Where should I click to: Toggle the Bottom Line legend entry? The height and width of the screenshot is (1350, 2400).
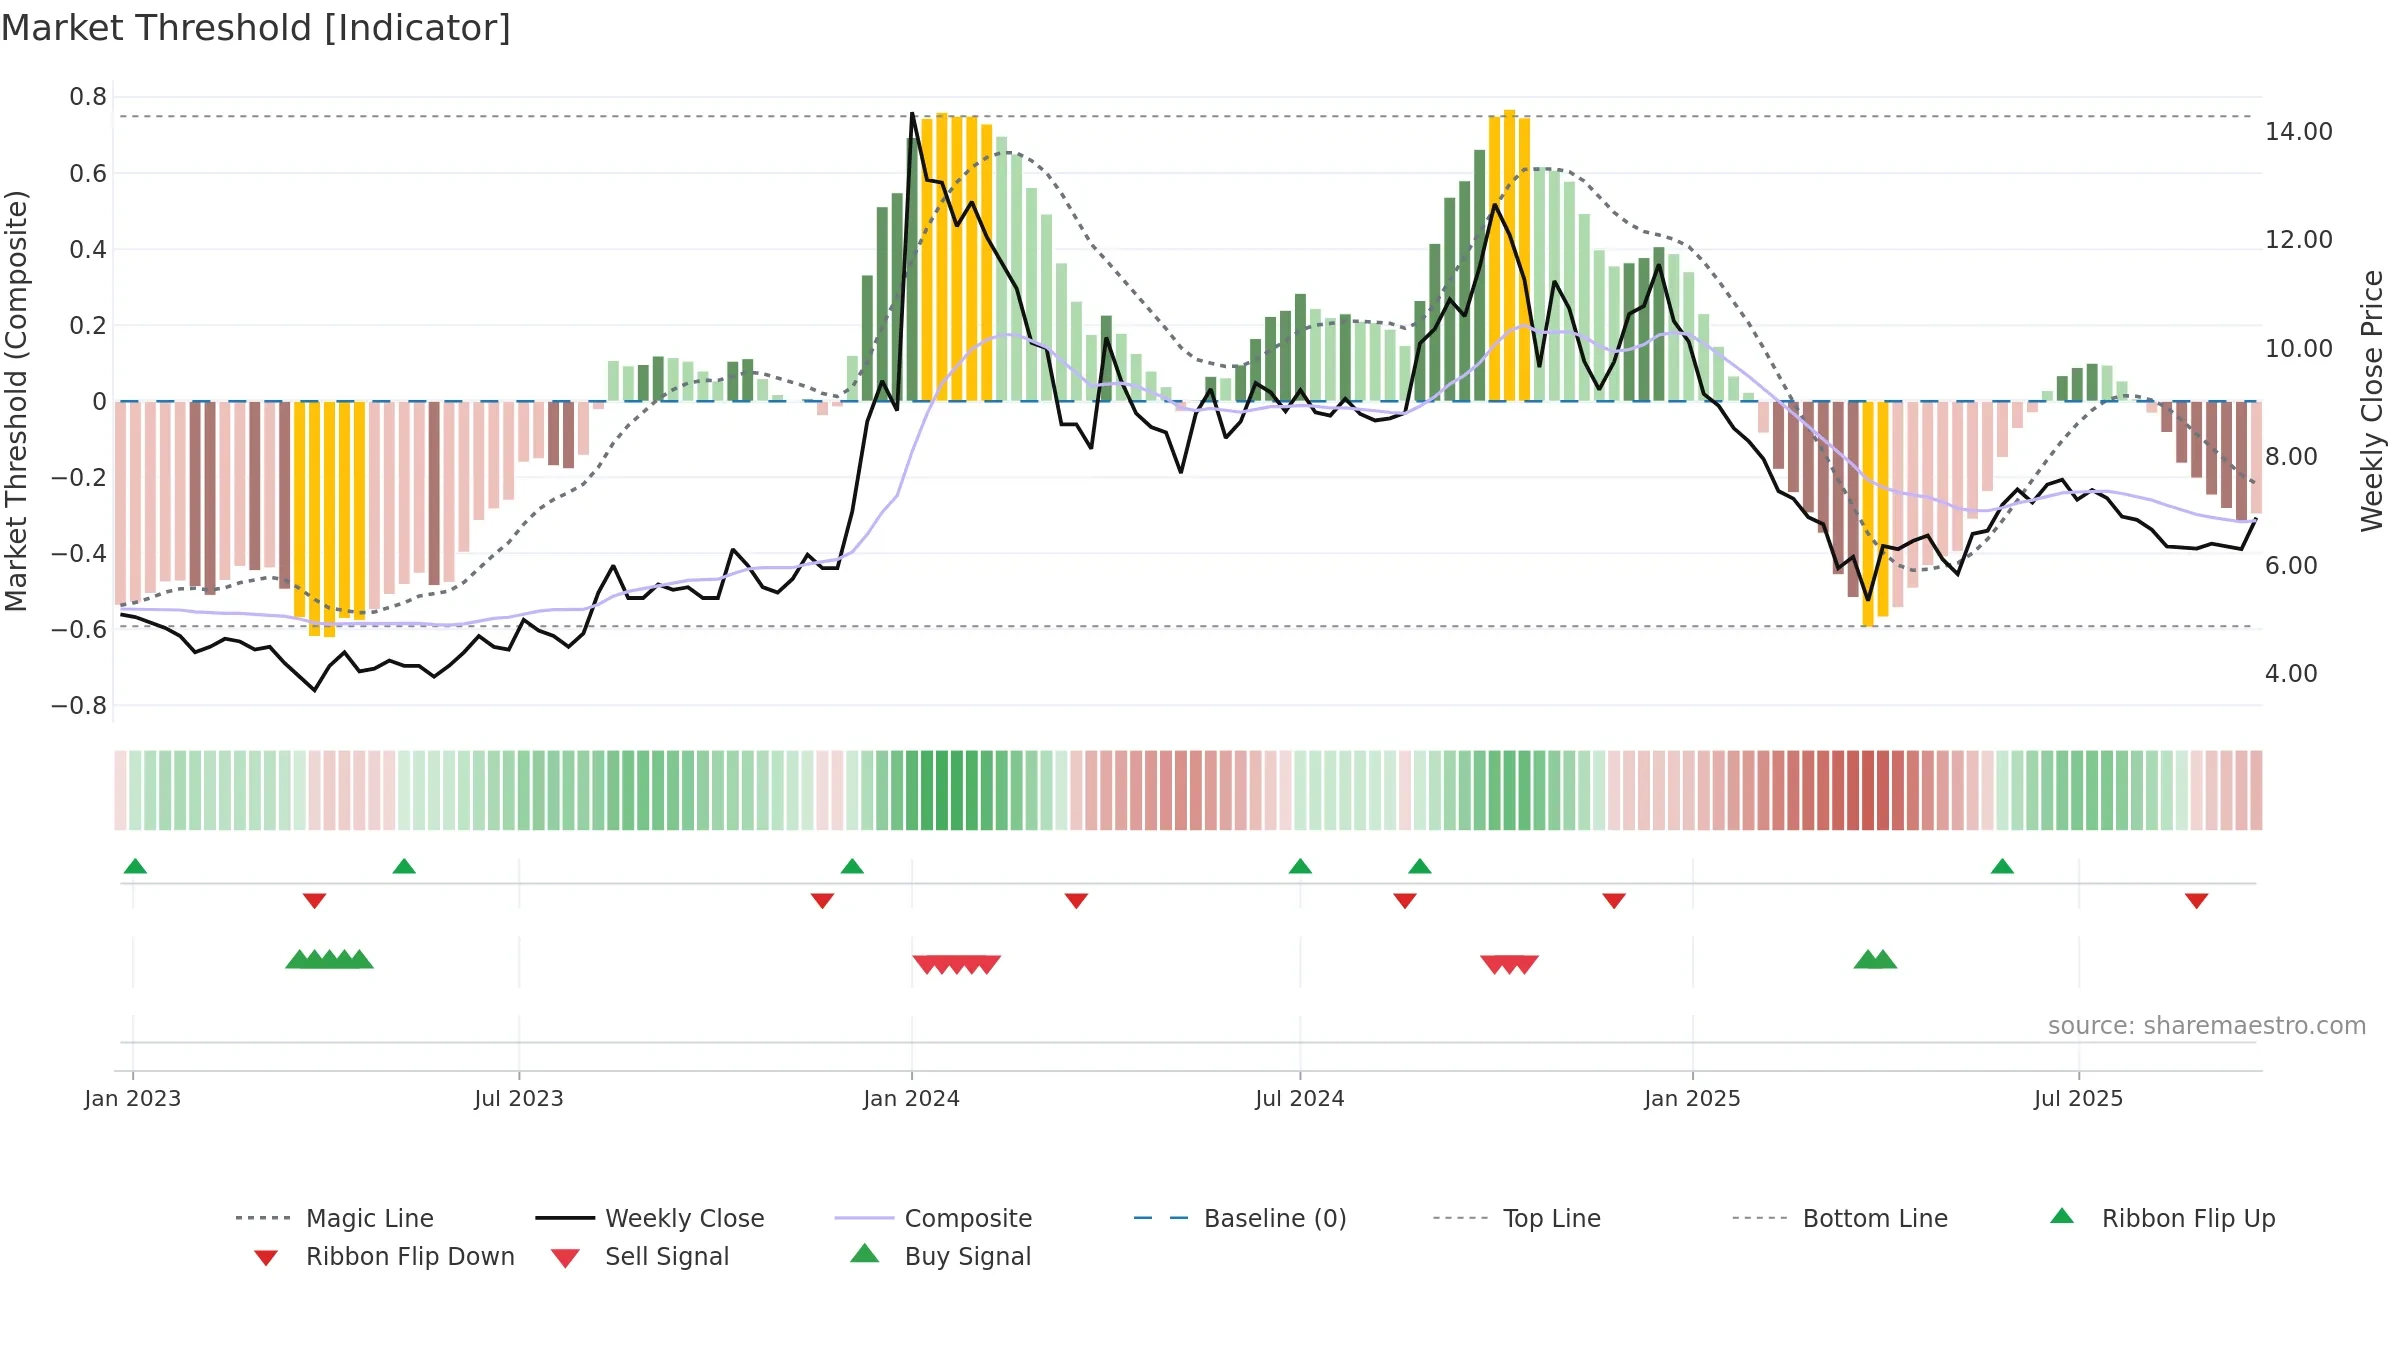pyautogui.click(x=1840, y=1218)
